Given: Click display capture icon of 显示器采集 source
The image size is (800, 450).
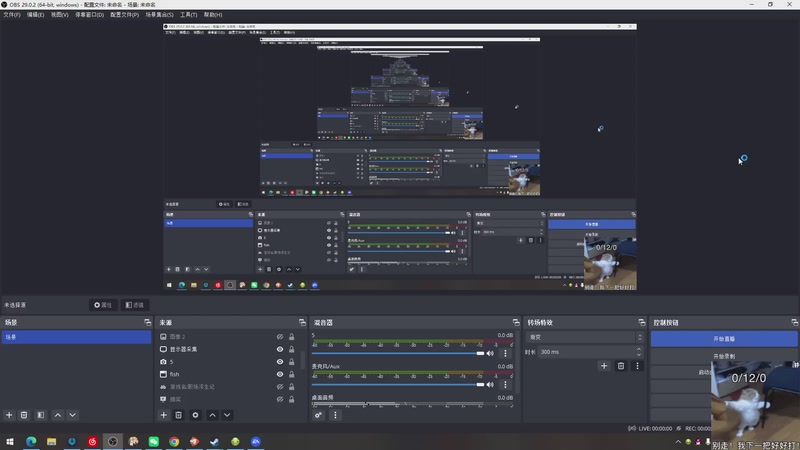Looking at the screenshot, I should 163,349.
